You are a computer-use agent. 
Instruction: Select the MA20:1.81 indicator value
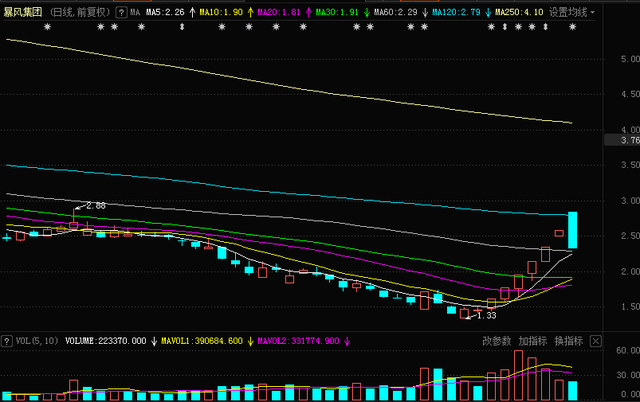point(279,13)
